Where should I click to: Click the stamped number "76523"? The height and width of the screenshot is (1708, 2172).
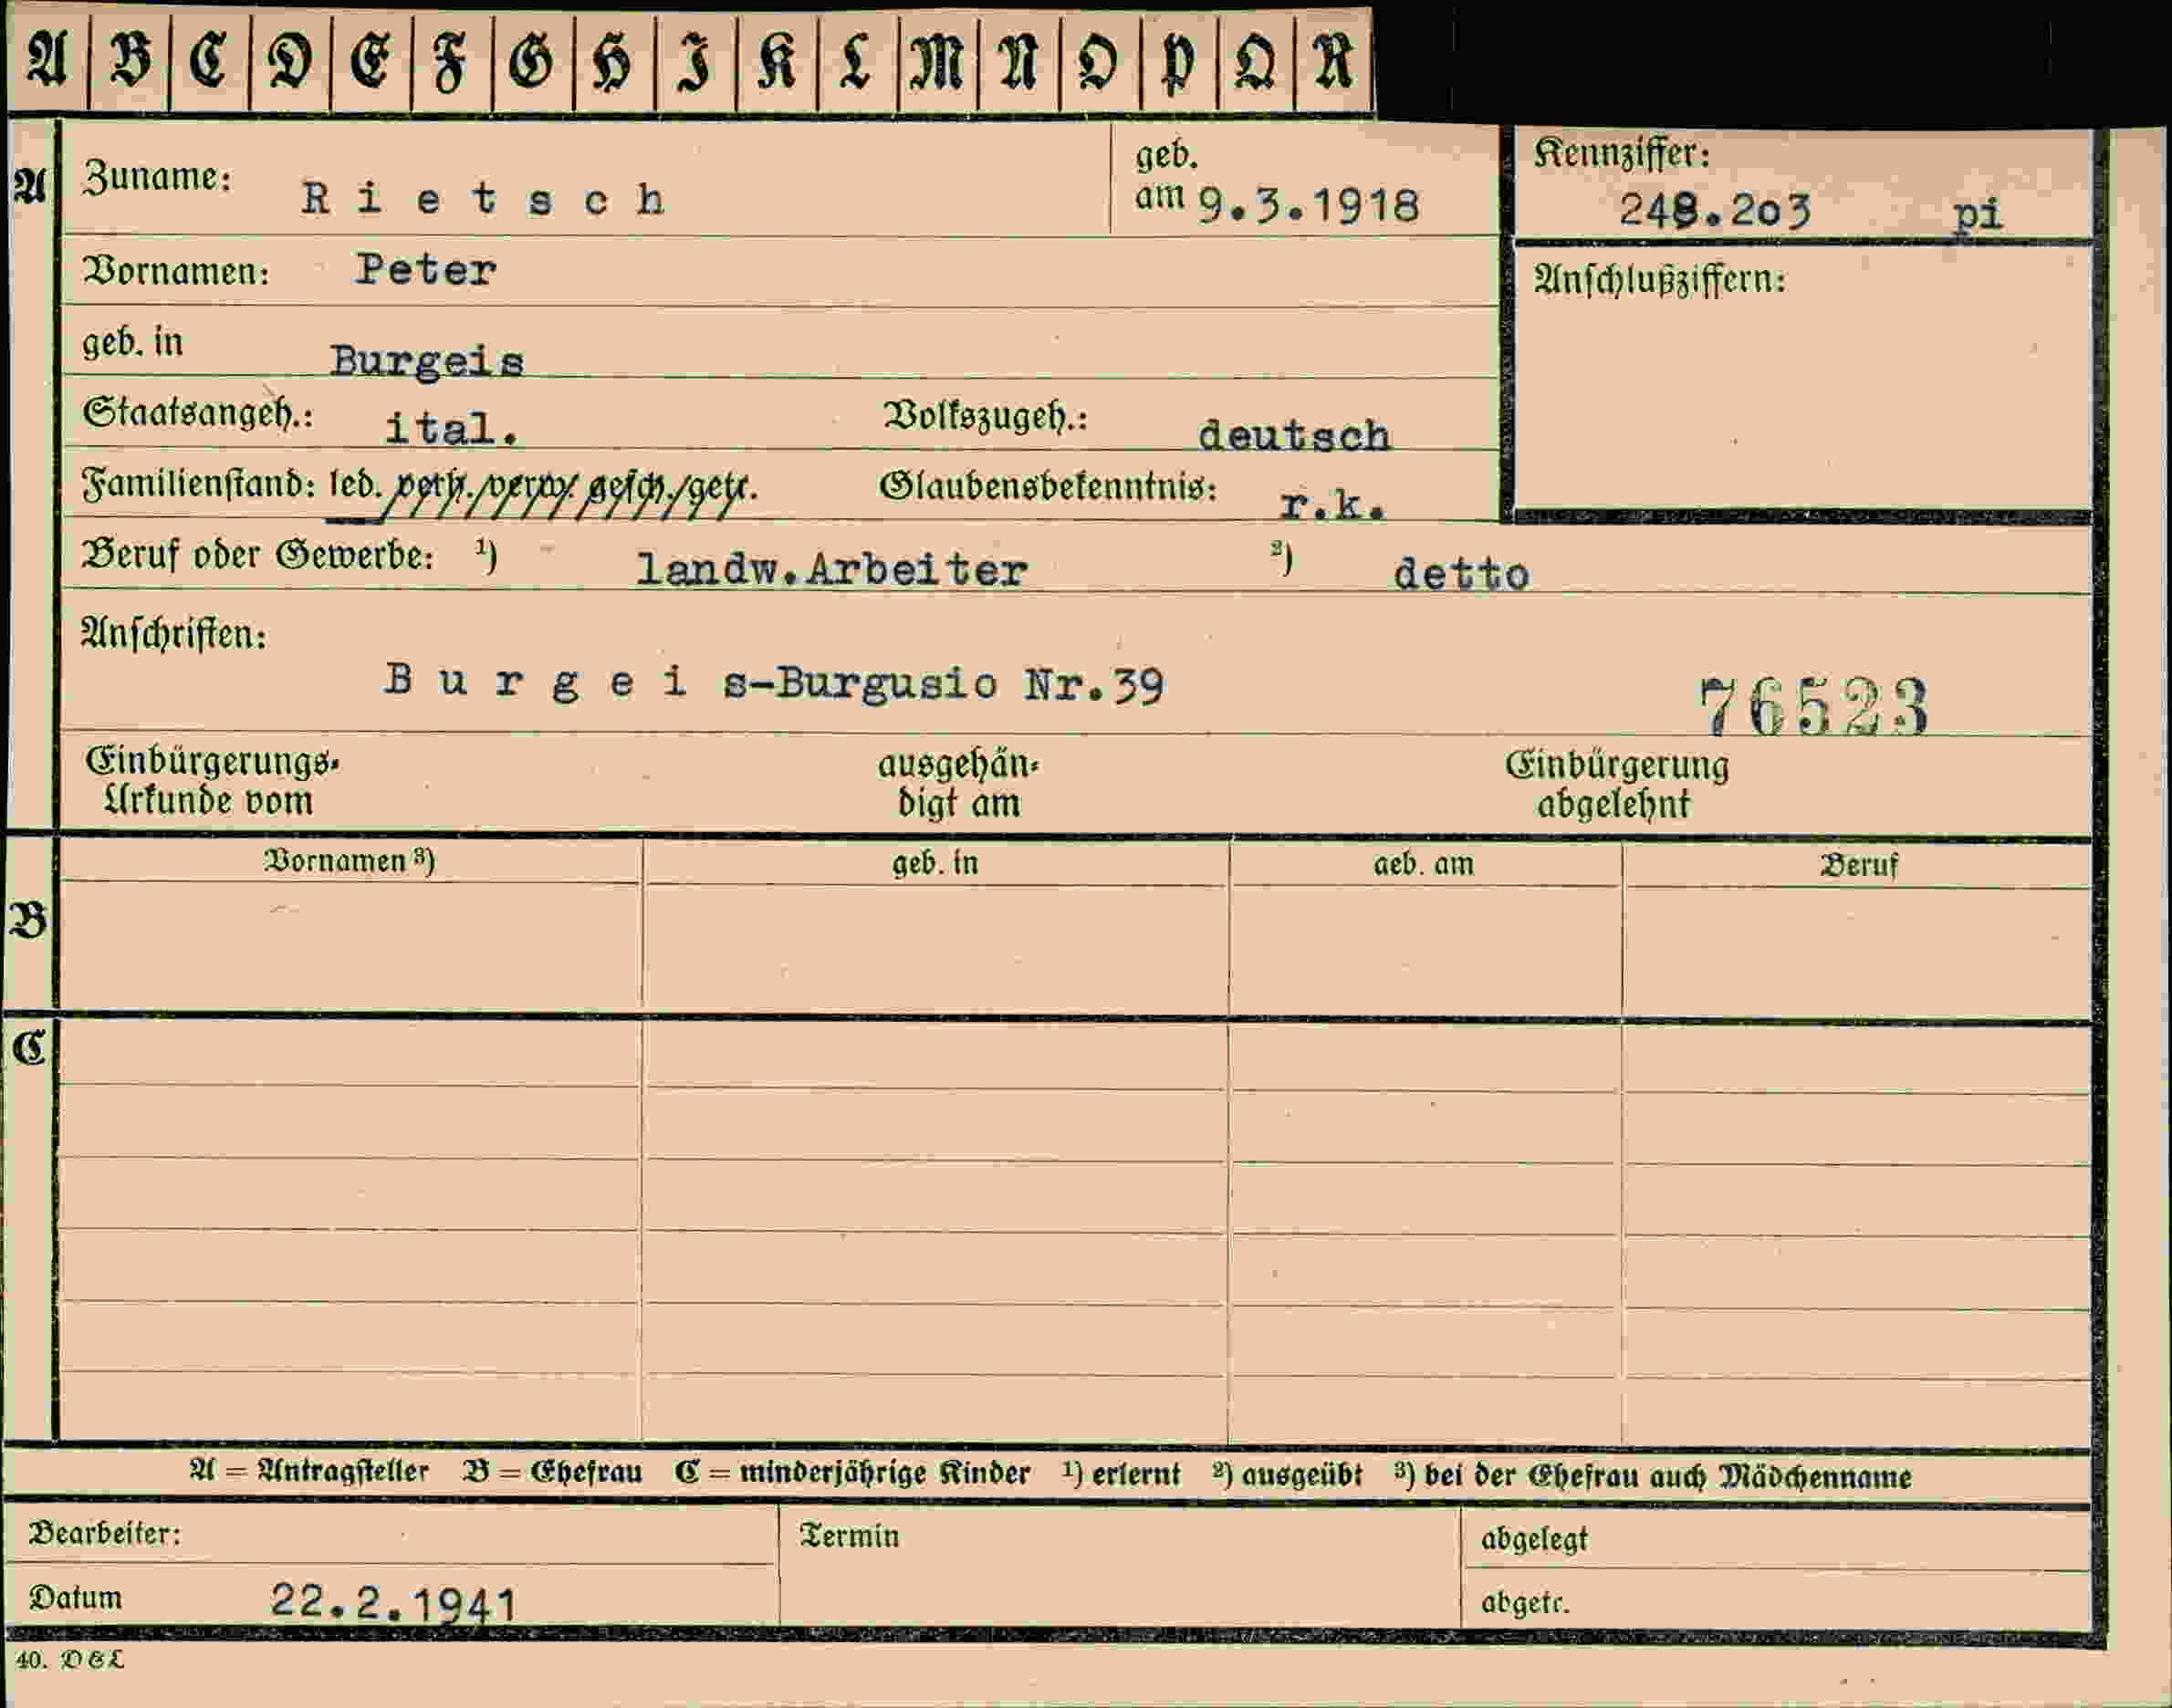(x=1815, y=707)
